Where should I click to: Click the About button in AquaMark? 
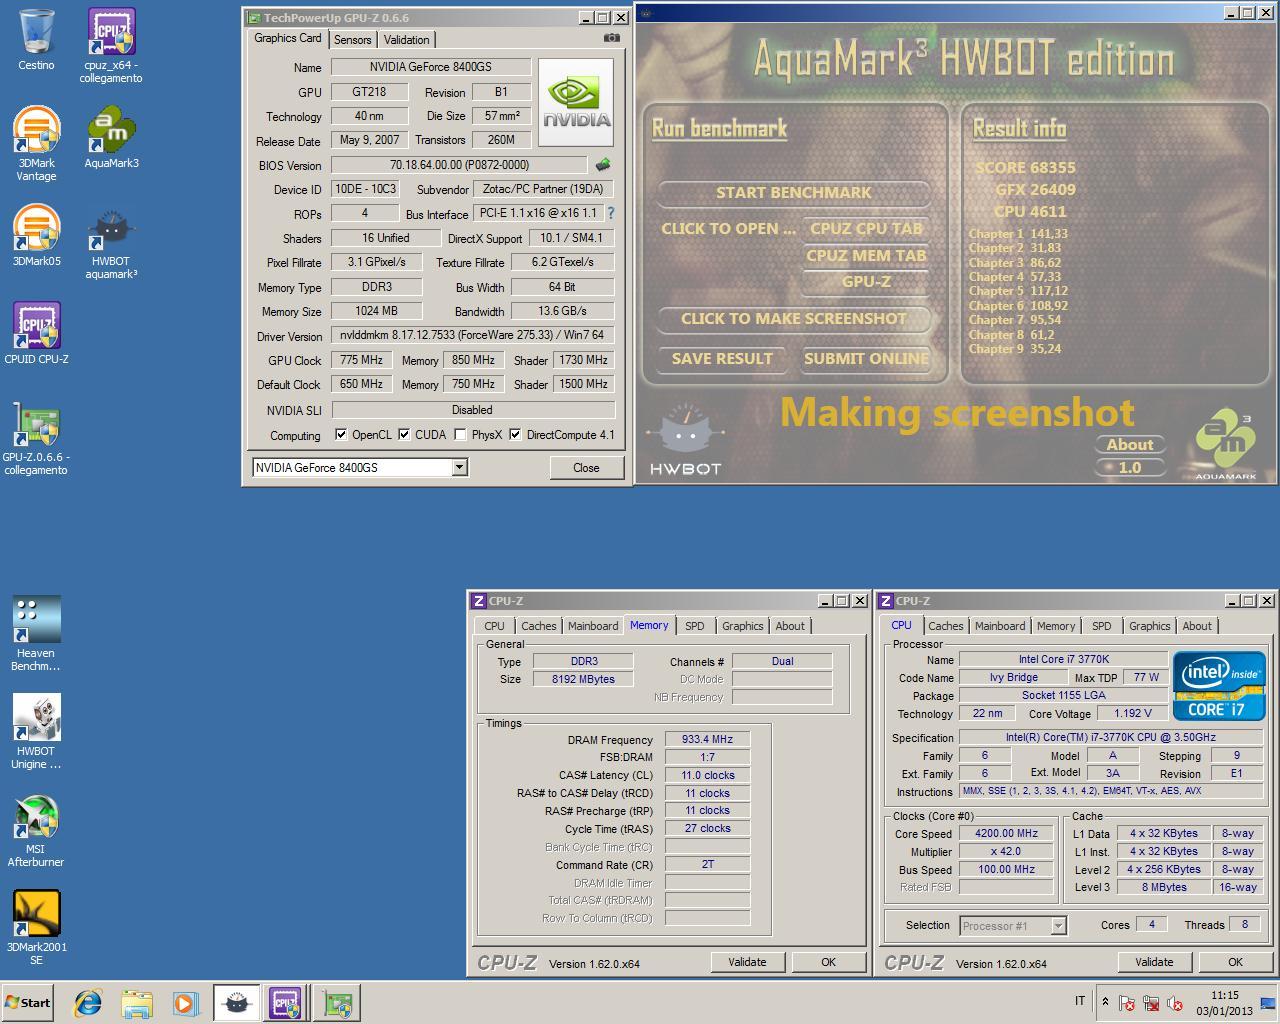1130,445
